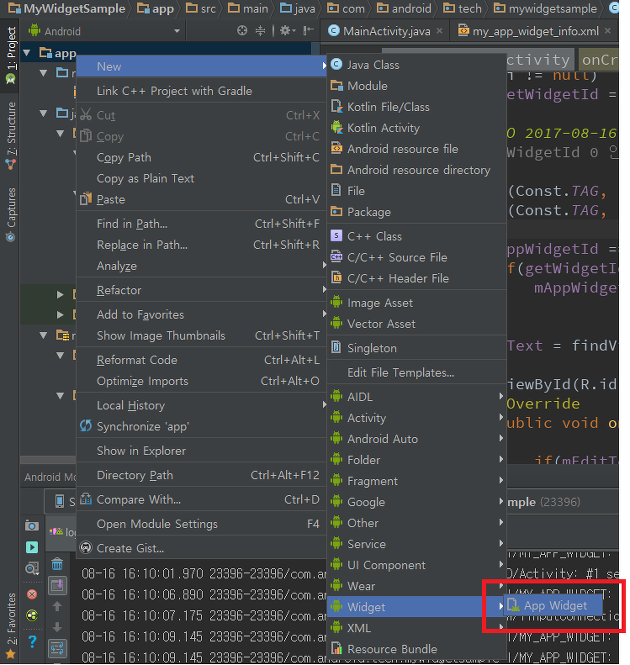Expand the Activity submenu arrow
Viewport: 630px width, 665px height.
tap(501, 417)
